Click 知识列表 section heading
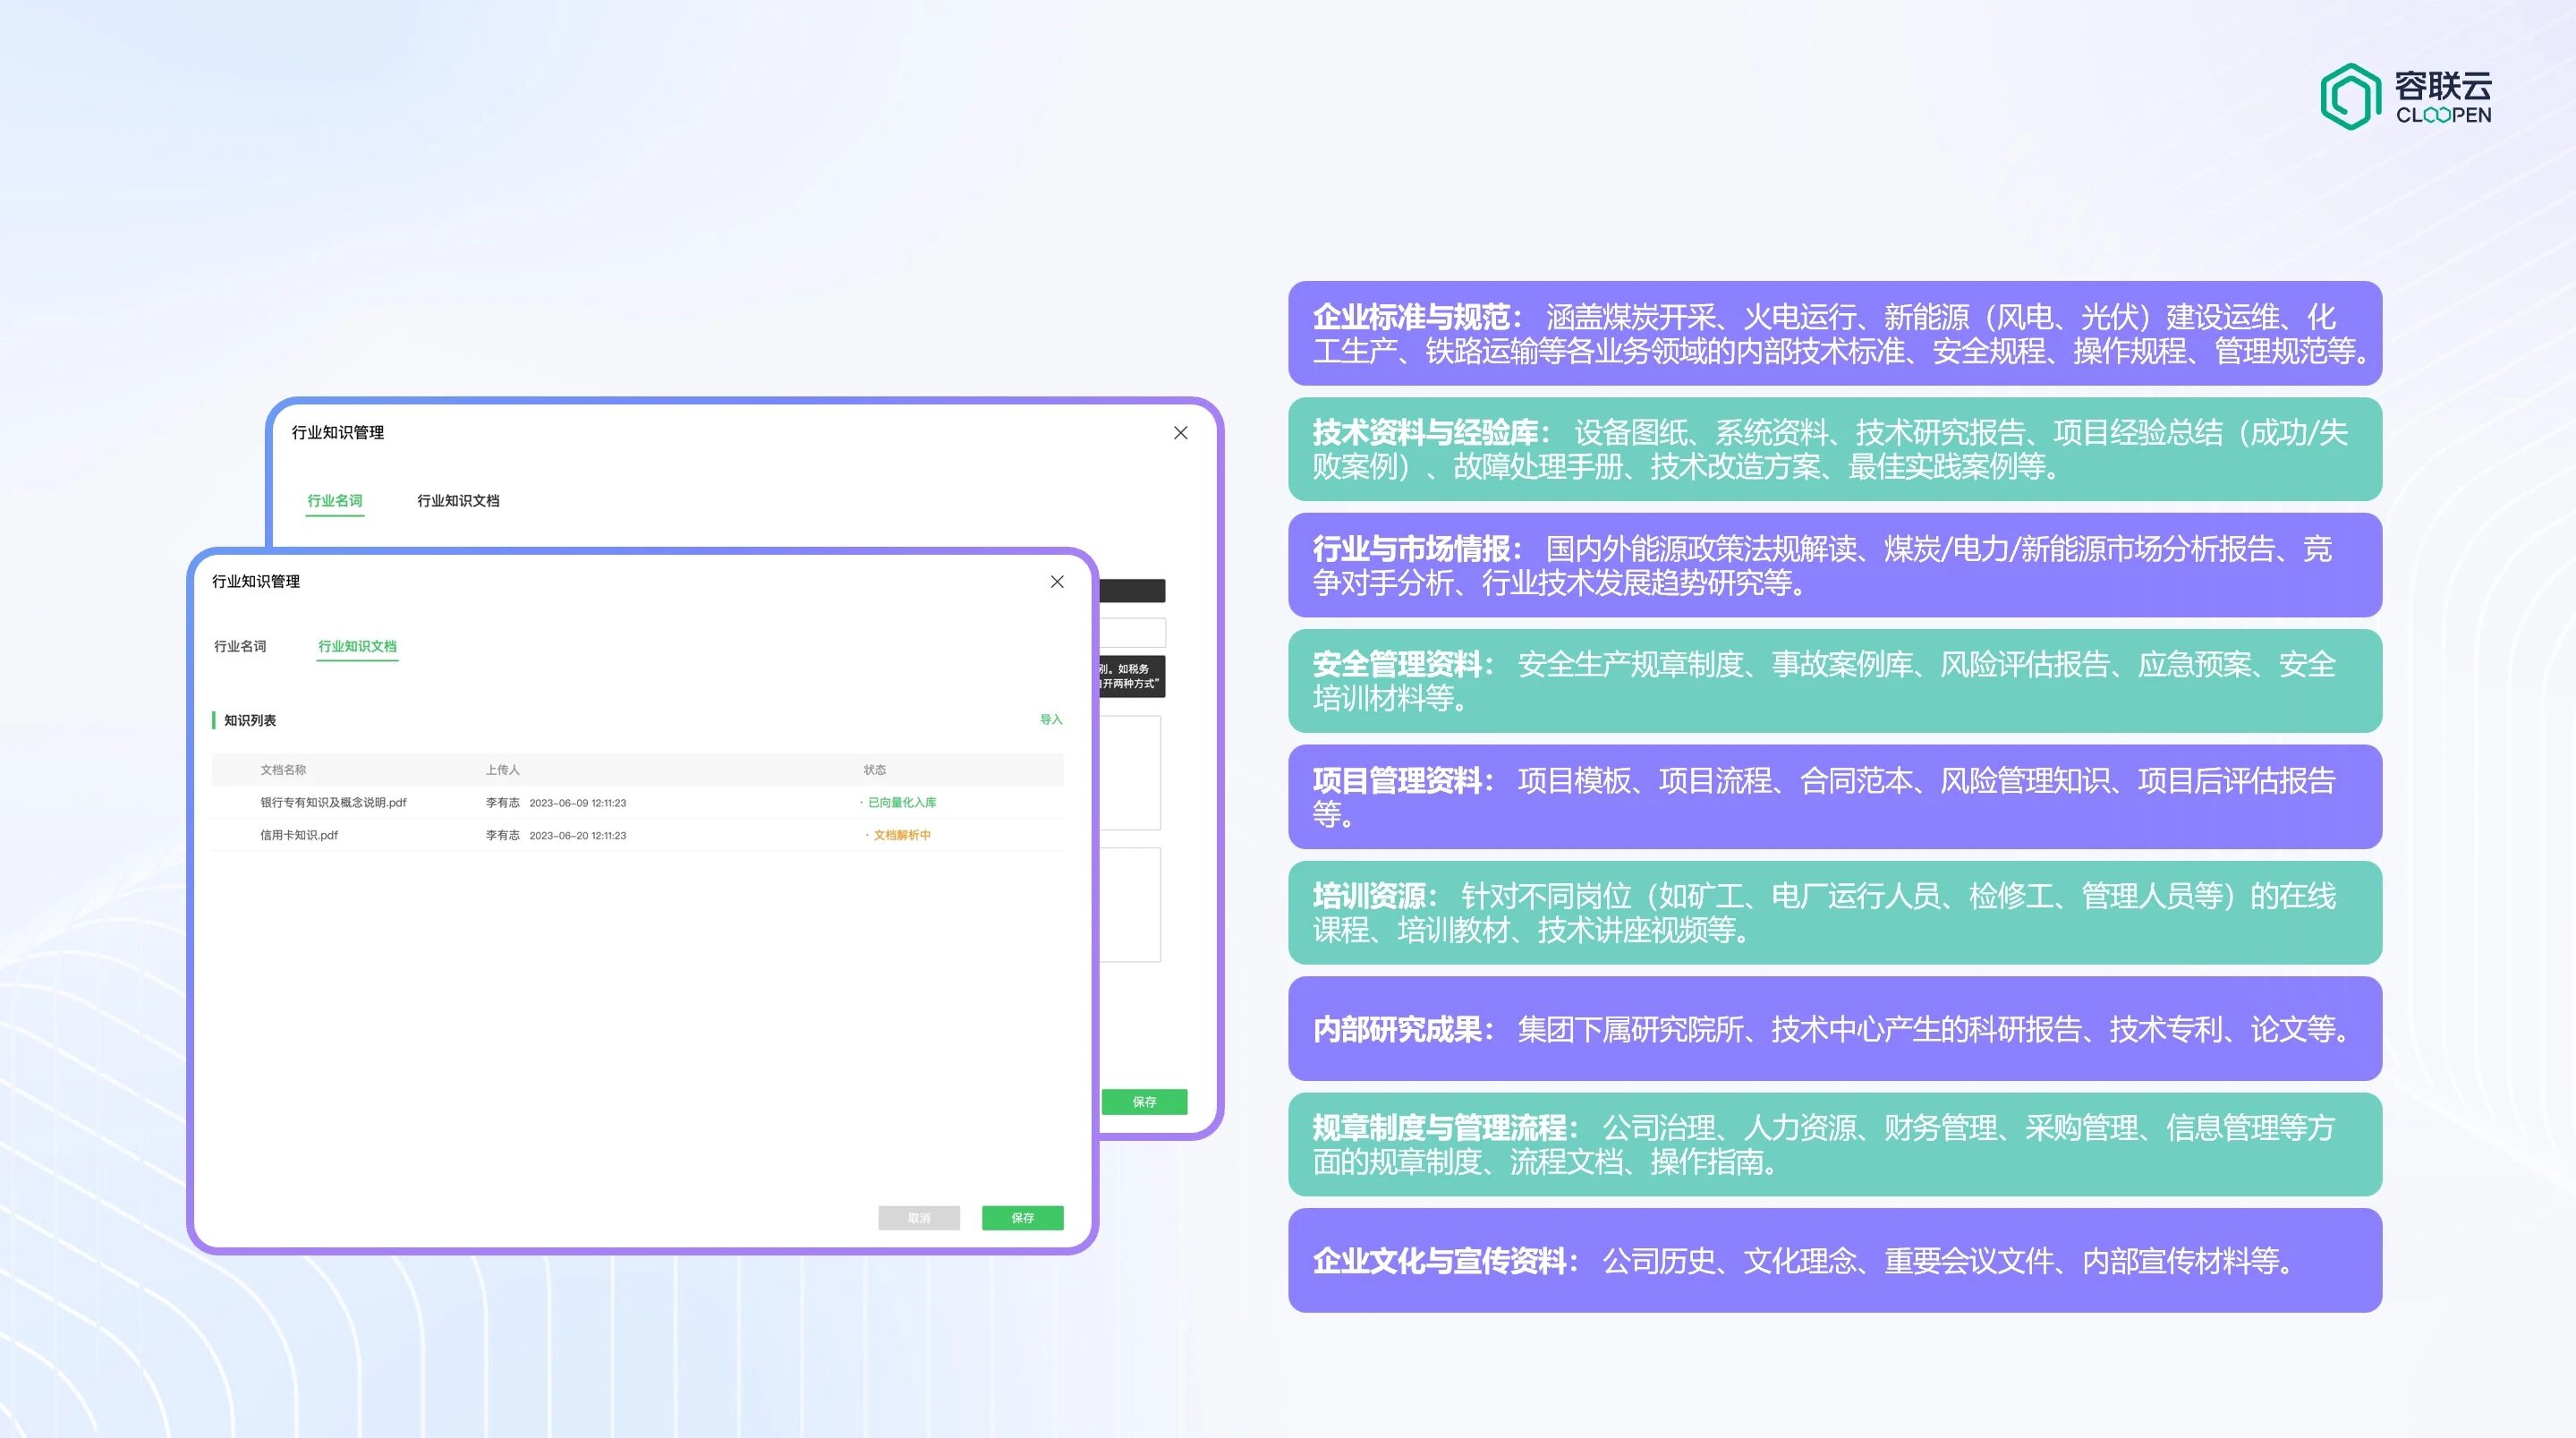The width and height of the screenshot is (2576, 1438). click(250, 720)
